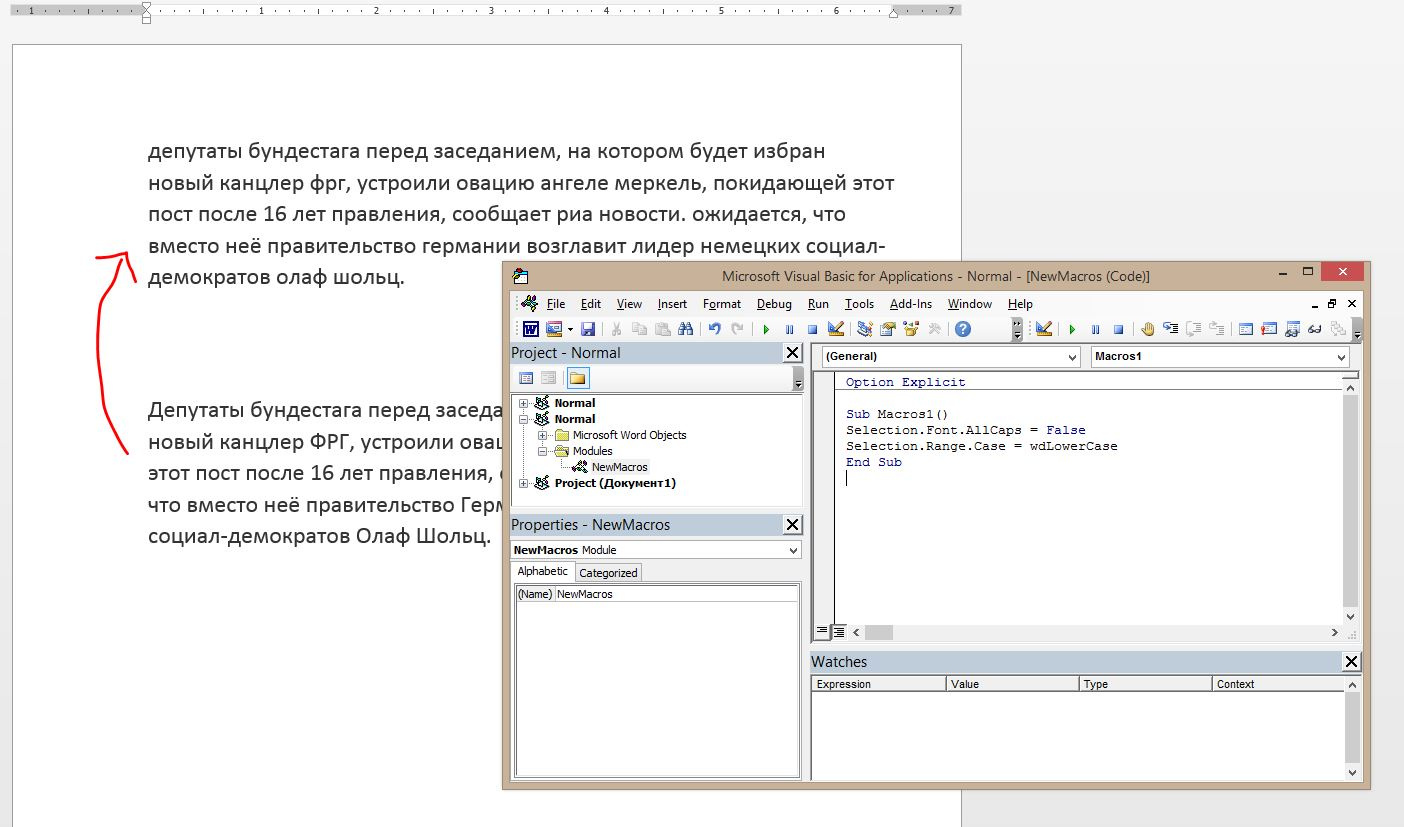This screenshot has height=827, width=1404.
Task: Click the Quick Watch glasses icon
Action: point(1314,329)
